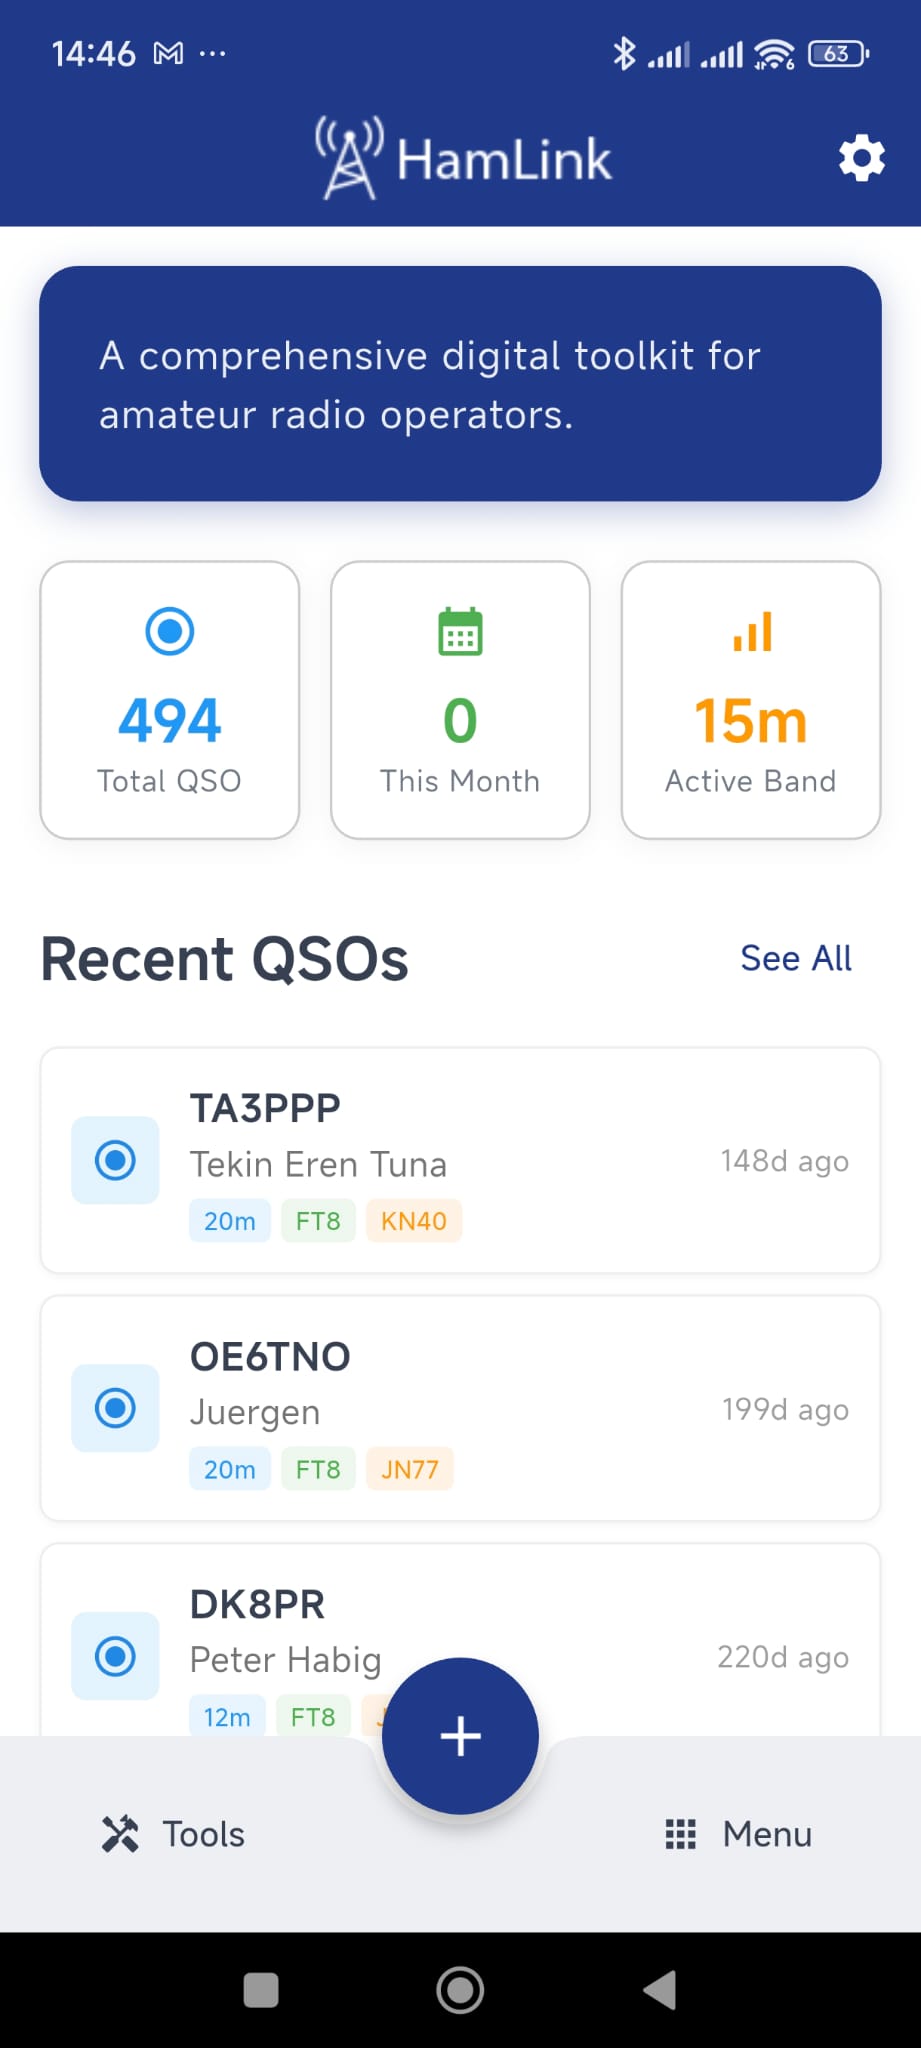Viewport: 921px width, 2048px height.
Task: Tap the Gmail notification icon
Action: tap(168, 53)
